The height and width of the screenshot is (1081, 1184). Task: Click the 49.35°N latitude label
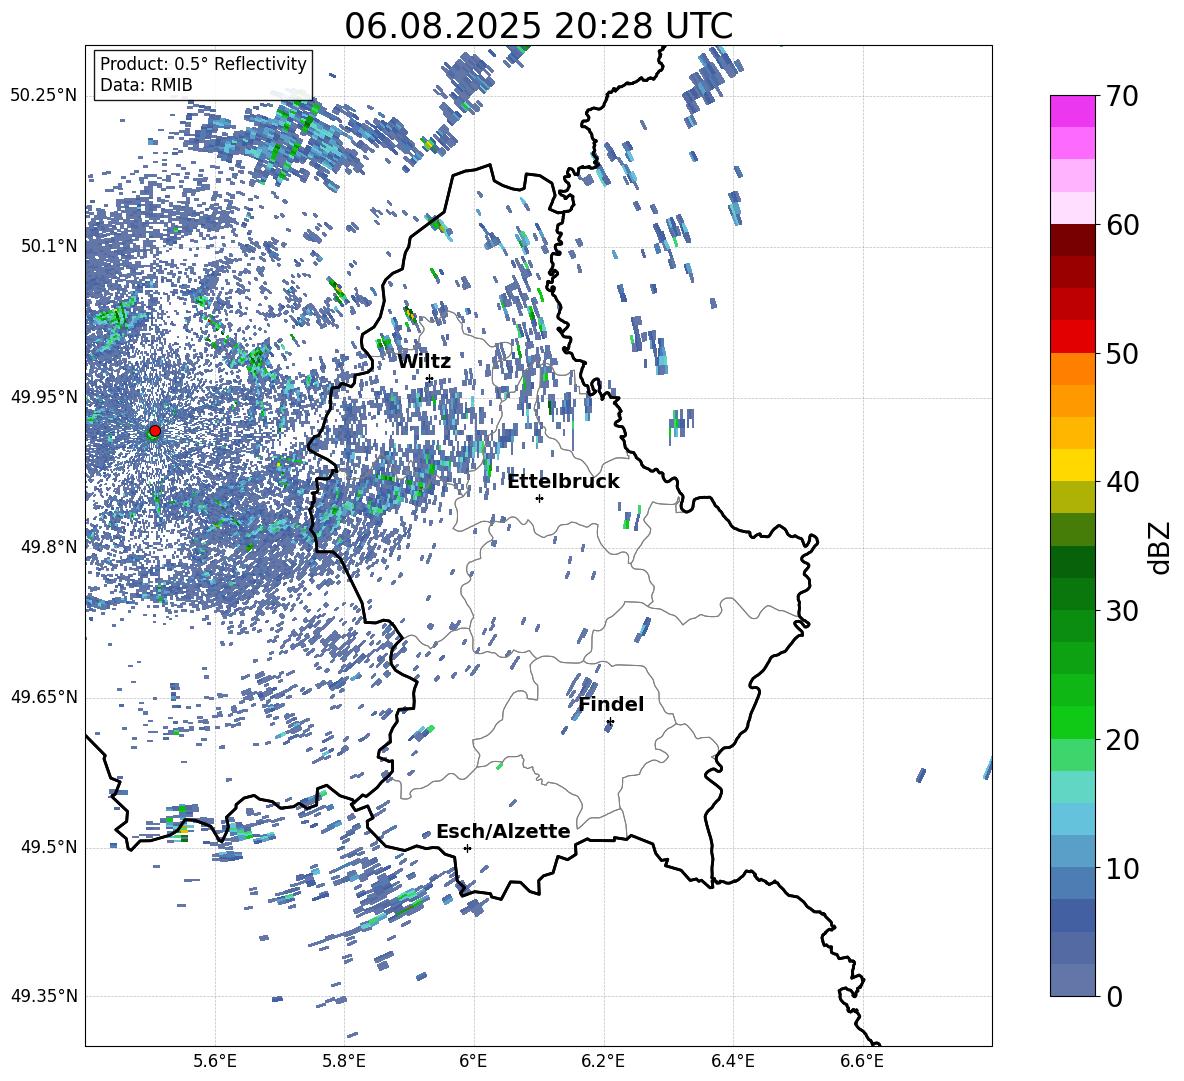pos(44,996)
